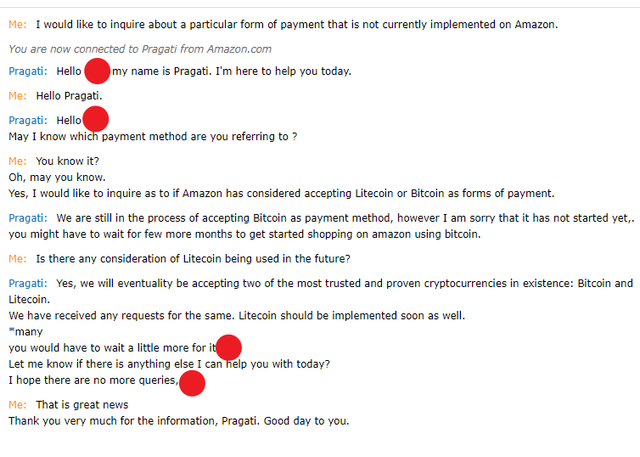Click the red dot after "wait a little more for it"
The image size is (640, 457).
[x=229, y=347]
